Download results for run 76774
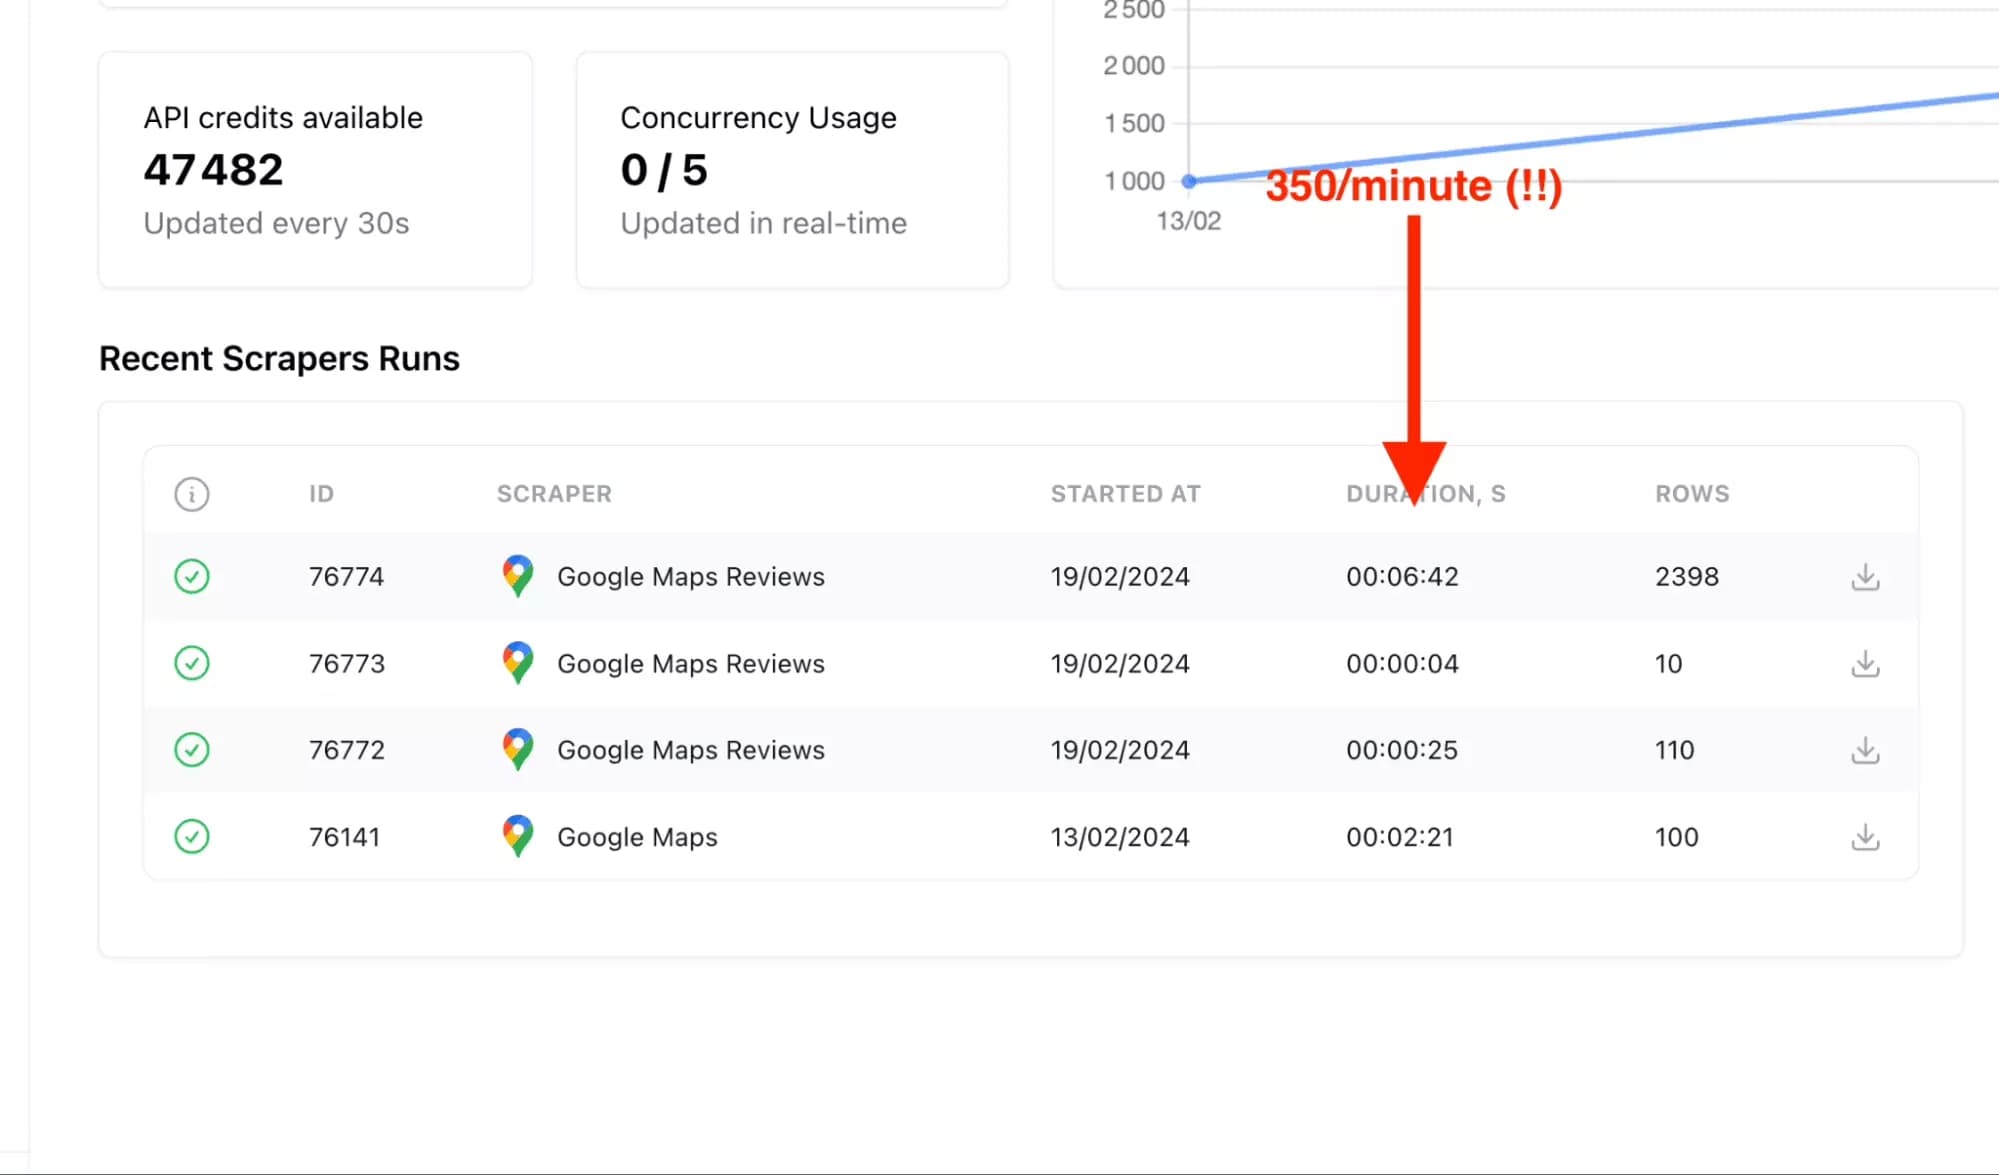 pos(1865,576)
